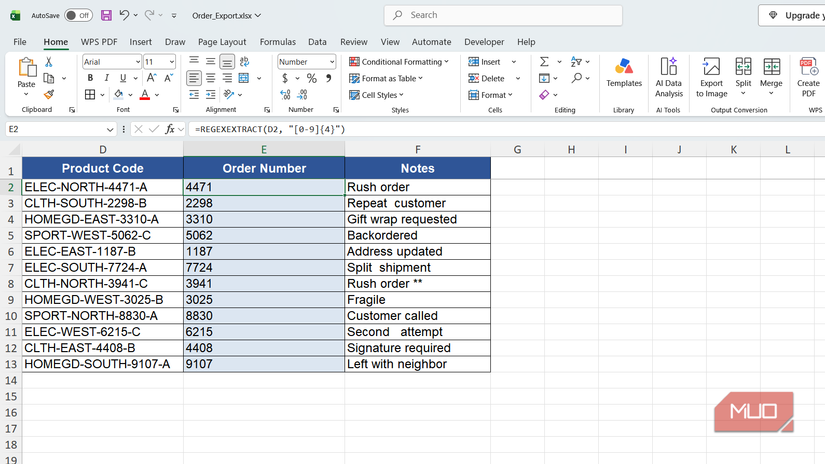Click Delete cells button
825x464 pixels.
point(486,78)
